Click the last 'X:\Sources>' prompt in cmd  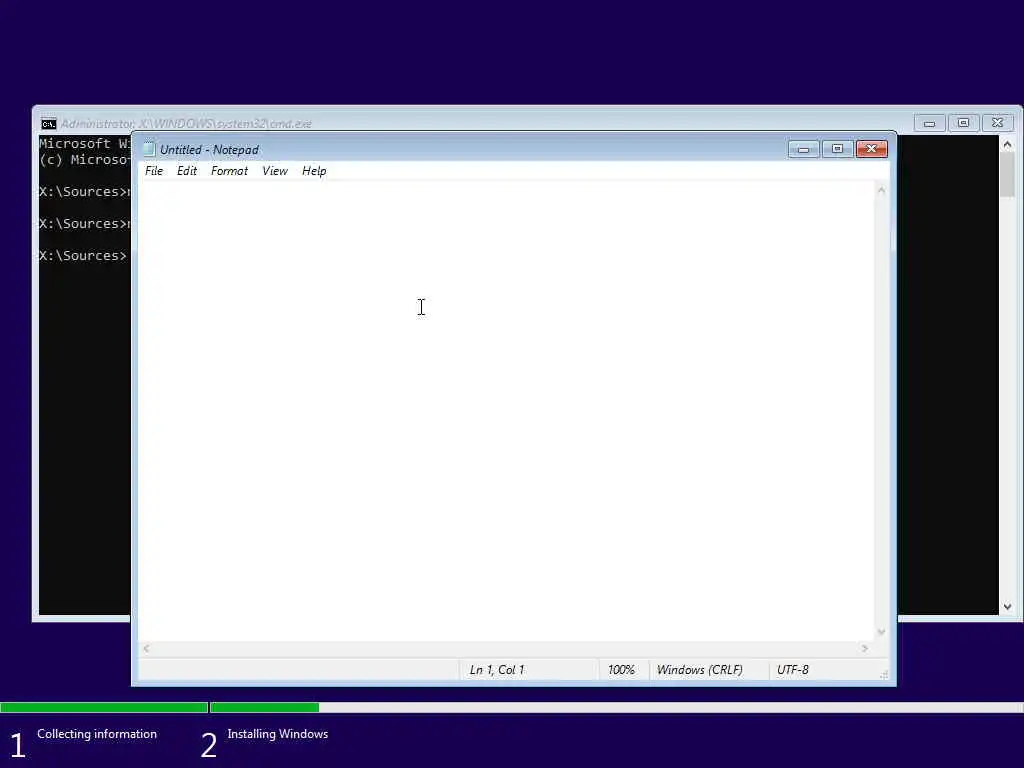tap(82, 255)
